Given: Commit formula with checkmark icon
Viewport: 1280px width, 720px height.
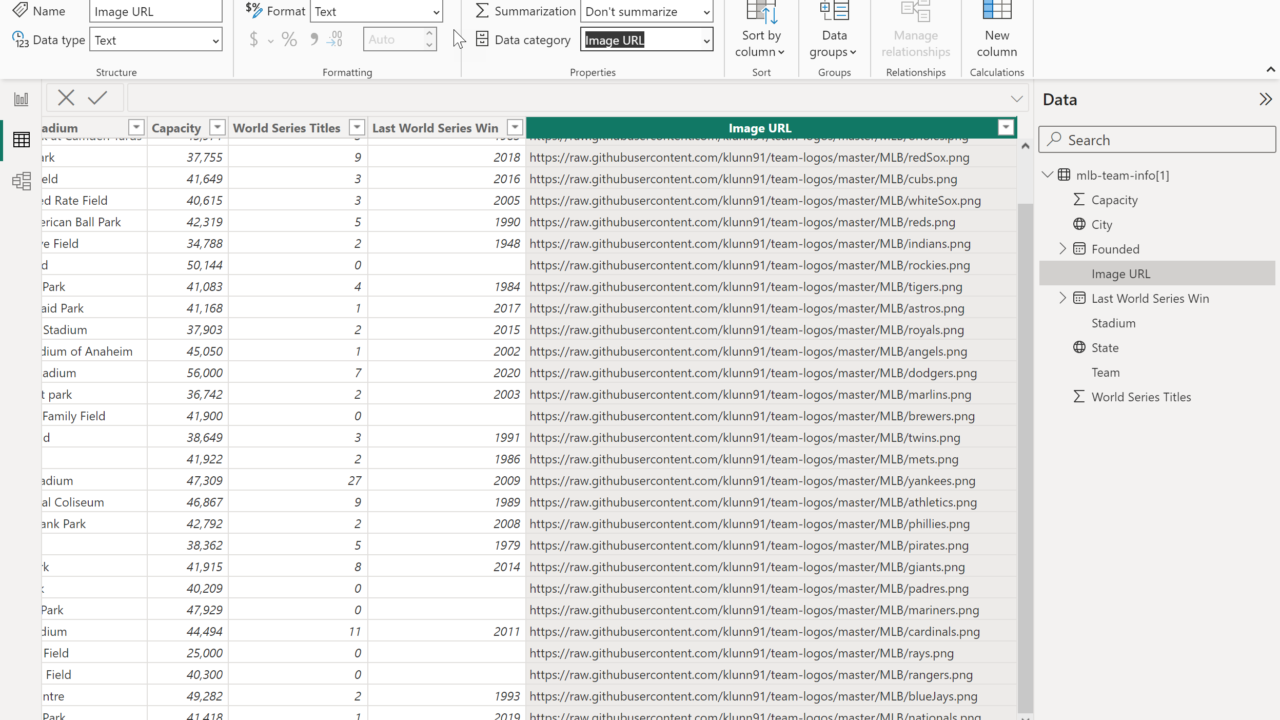Looking at the screenshot, I should pyautogui.click(x=97, y=98).
